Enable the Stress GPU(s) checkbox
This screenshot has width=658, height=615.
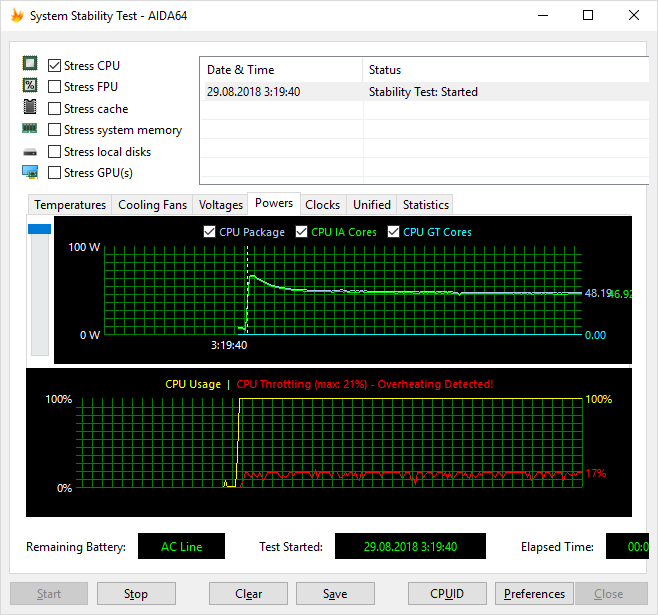54,172
